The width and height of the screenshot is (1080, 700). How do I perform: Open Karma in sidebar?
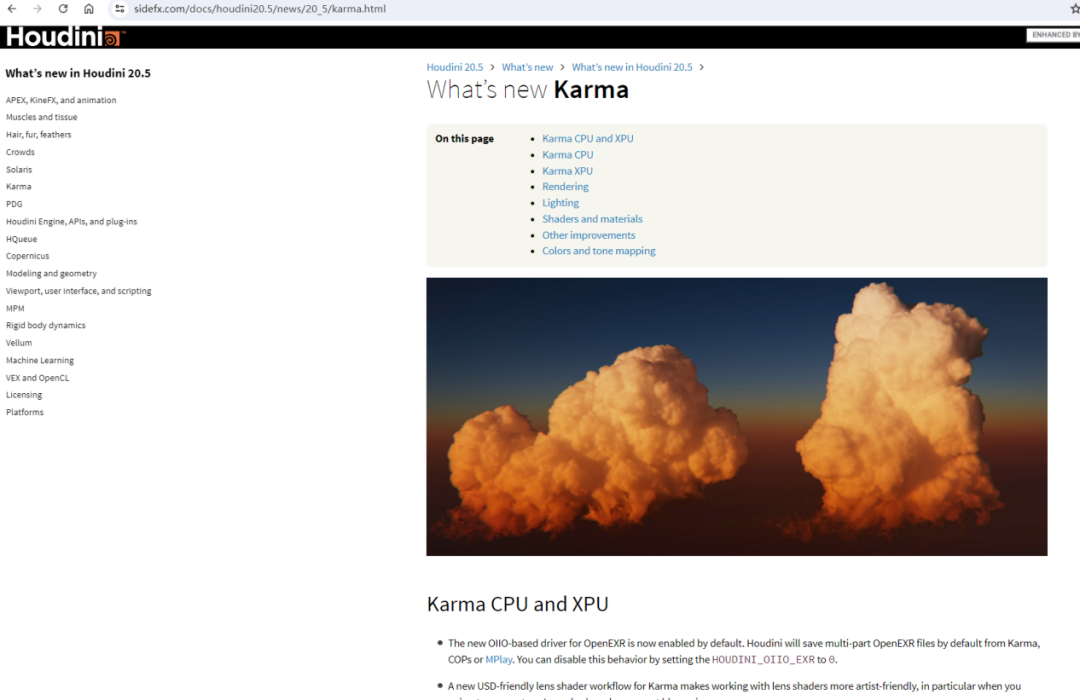[19, 187]
